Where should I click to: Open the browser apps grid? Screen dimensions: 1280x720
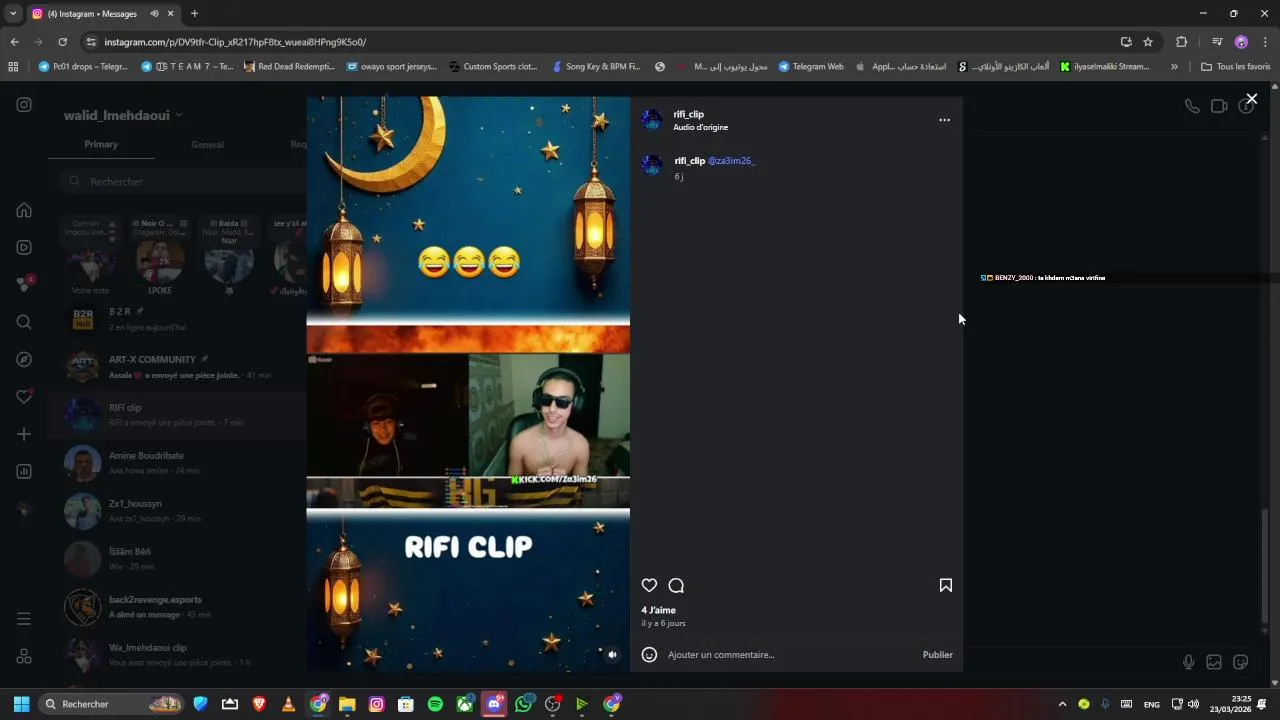(x=13, y=67)
